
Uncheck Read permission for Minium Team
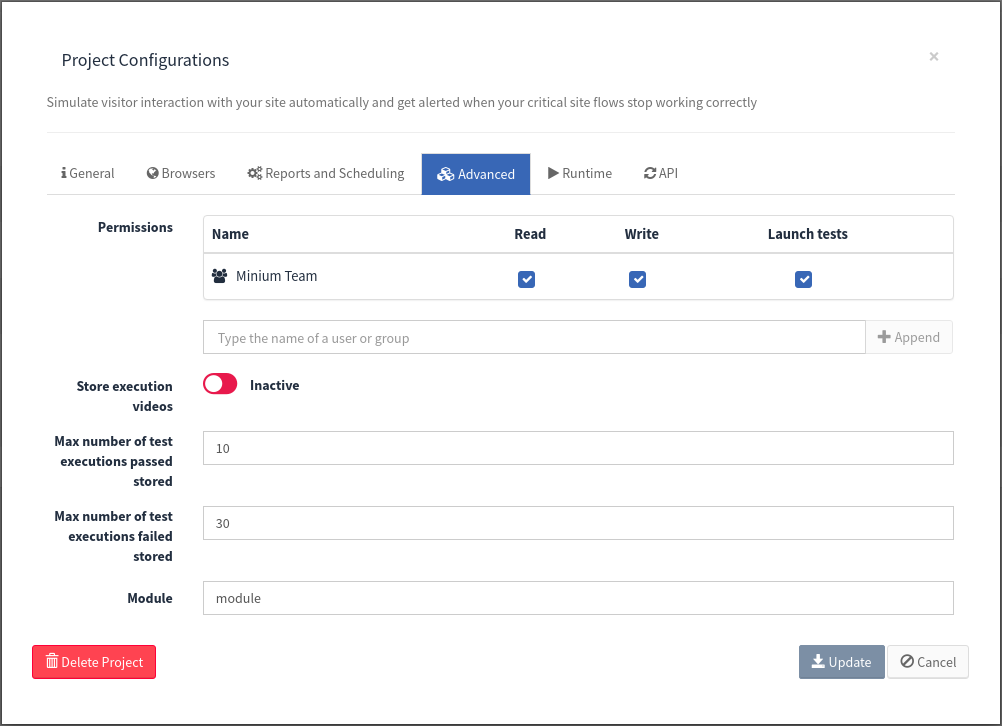click(x=527, y=279)
